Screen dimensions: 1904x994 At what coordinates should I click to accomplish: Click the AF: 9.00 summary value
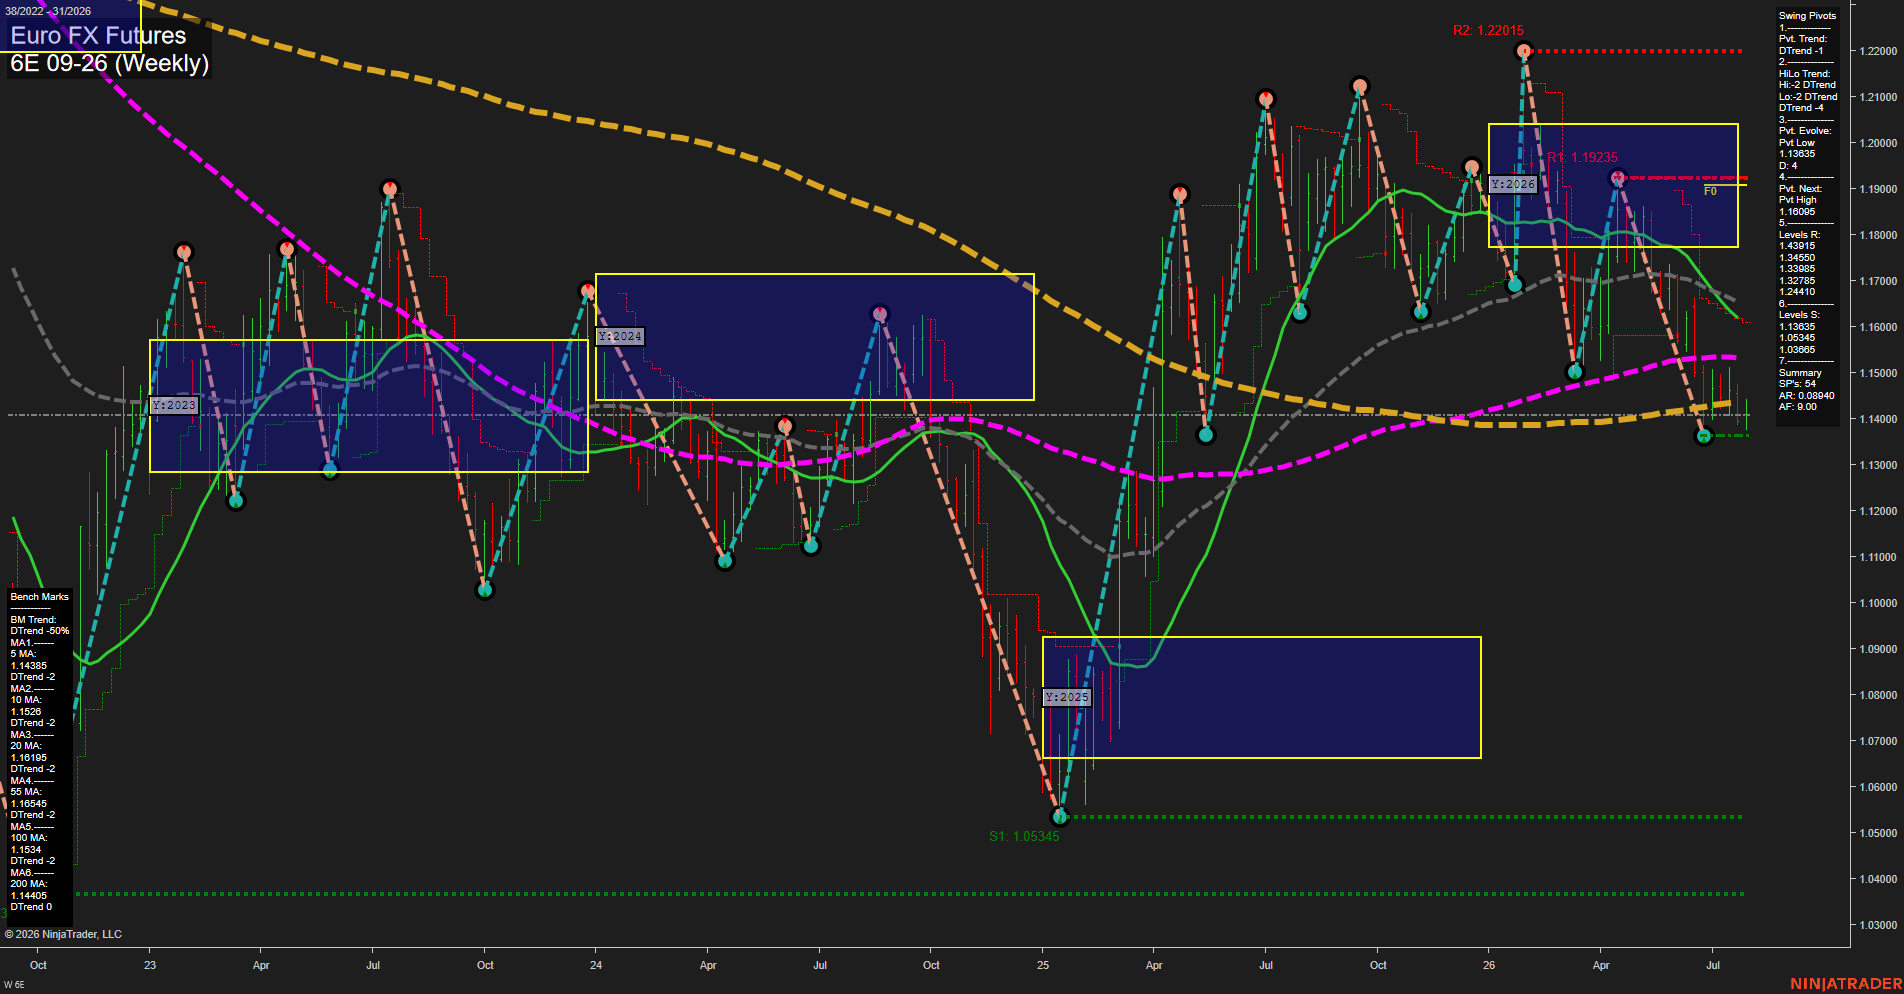1798,407
